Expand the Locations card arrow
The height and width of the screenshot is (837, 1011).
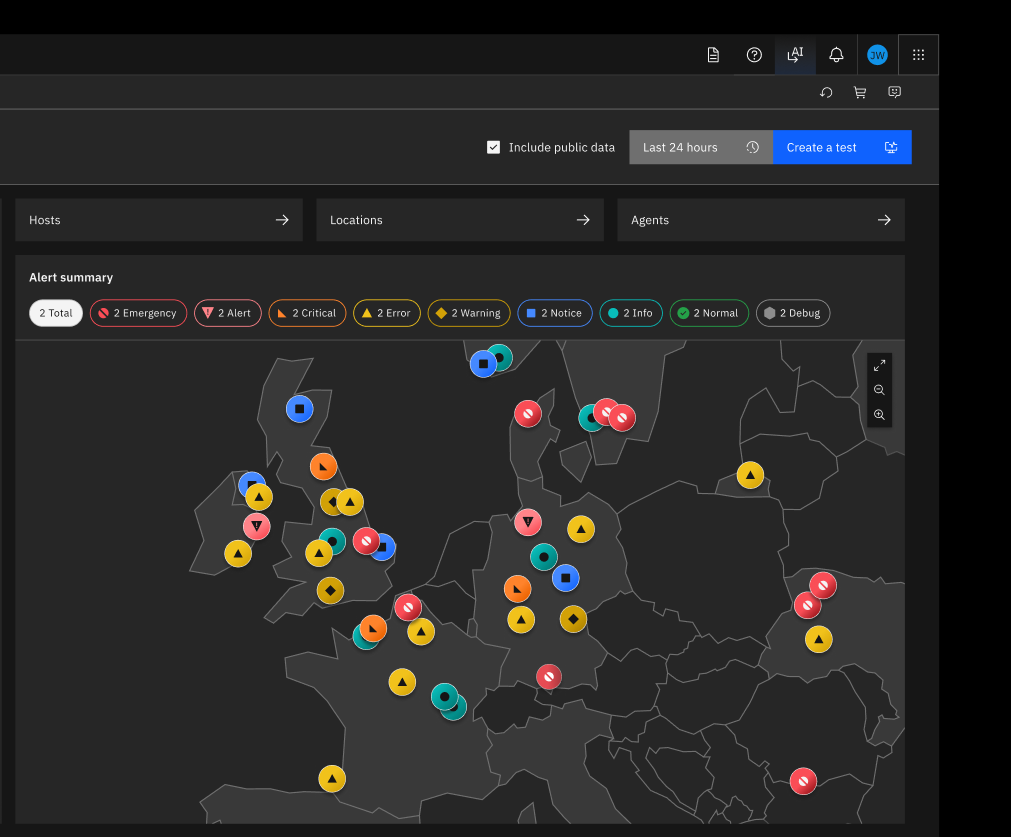pos(583,220)
